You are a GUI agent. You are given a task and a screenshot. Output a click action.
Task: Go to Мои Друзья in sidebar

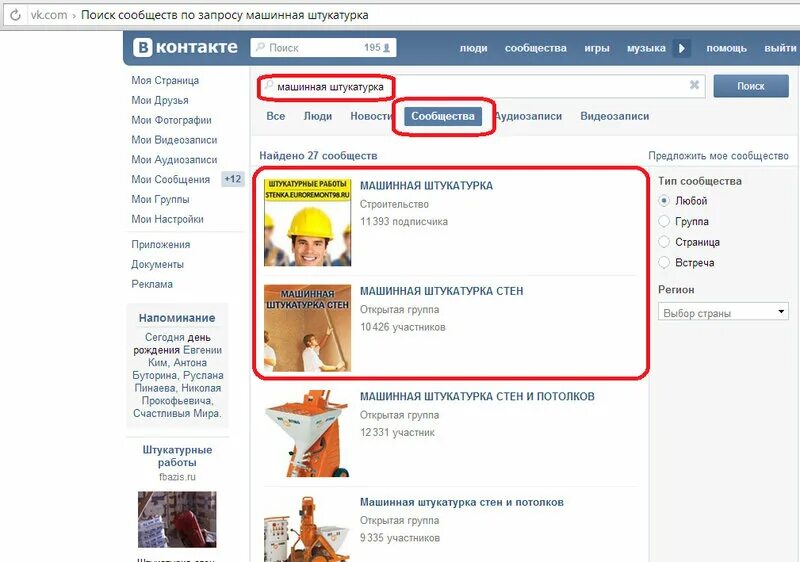click(x=160, y=100)
